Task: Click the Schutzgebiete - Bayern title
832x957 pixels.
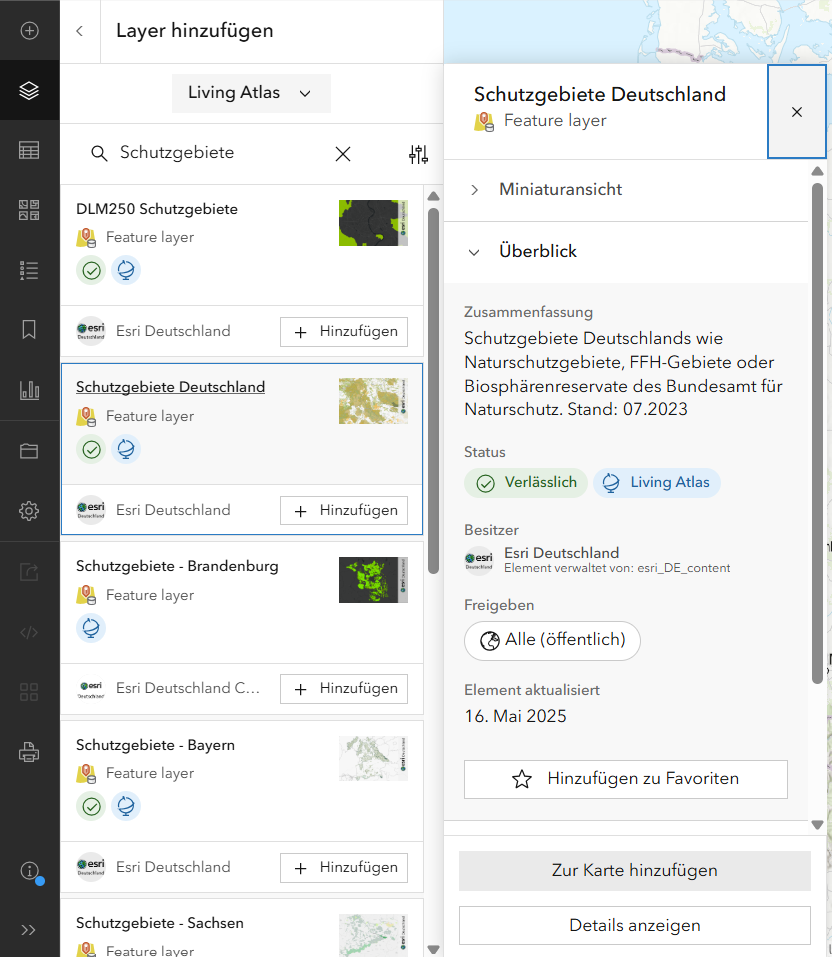Action: (155, 745)
